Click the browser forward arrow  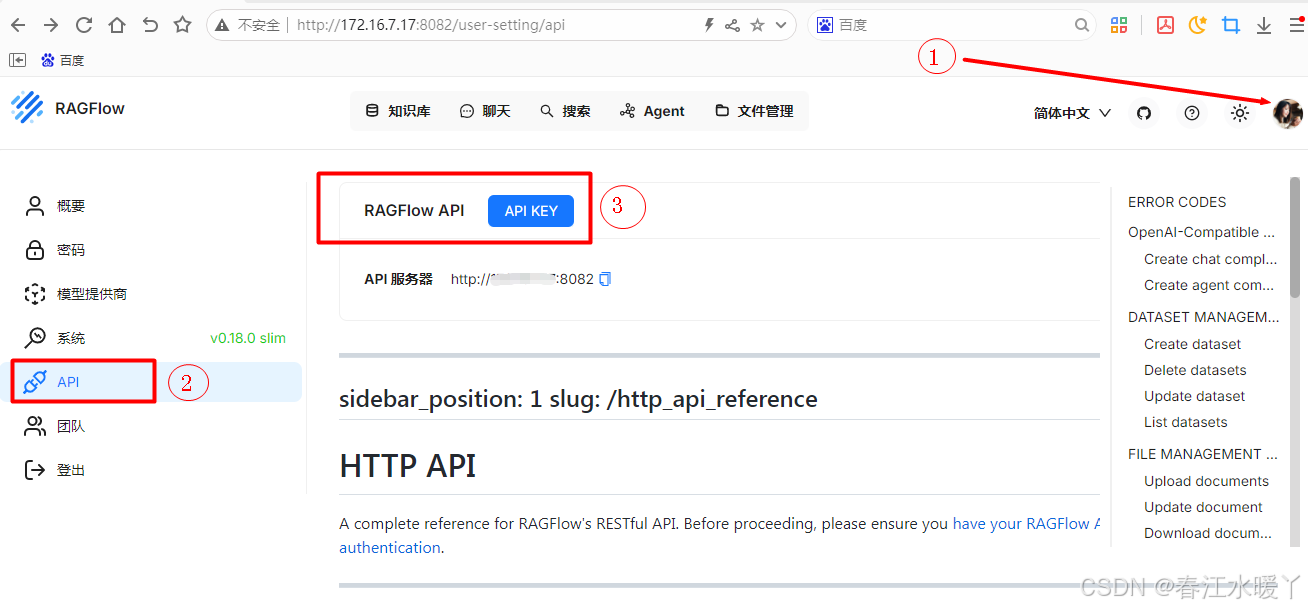51,25
